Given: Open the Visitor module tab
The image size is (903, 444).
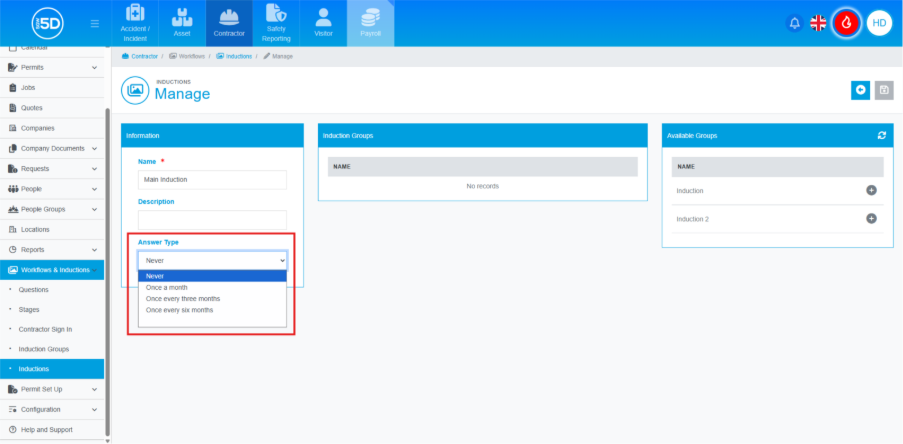Looking at the screenshot, I should pos(323,23).
